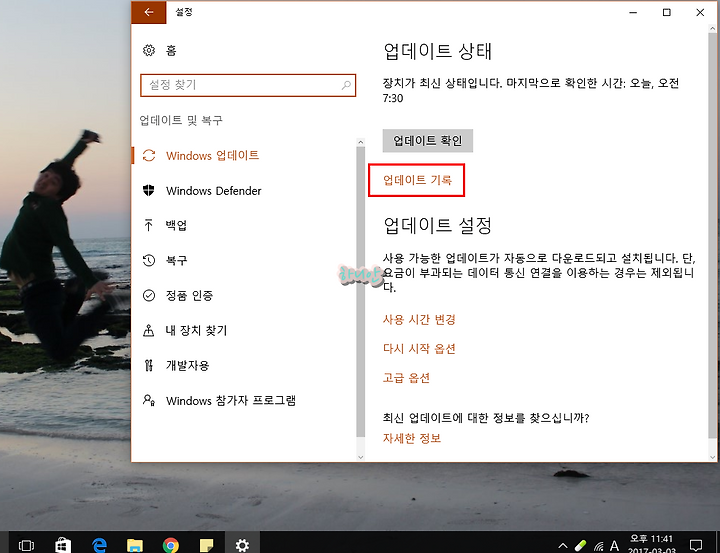This screenshot has width=720, height=553.
Task: Toggle the IME input mode A indicator
Action: pos(614,546)
